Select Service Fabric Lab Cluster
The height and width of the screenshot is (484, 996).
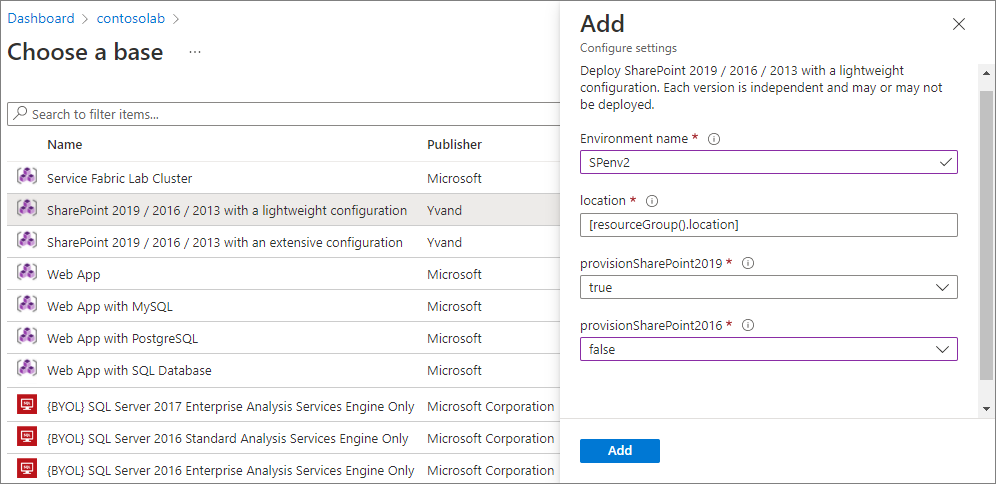119,178
